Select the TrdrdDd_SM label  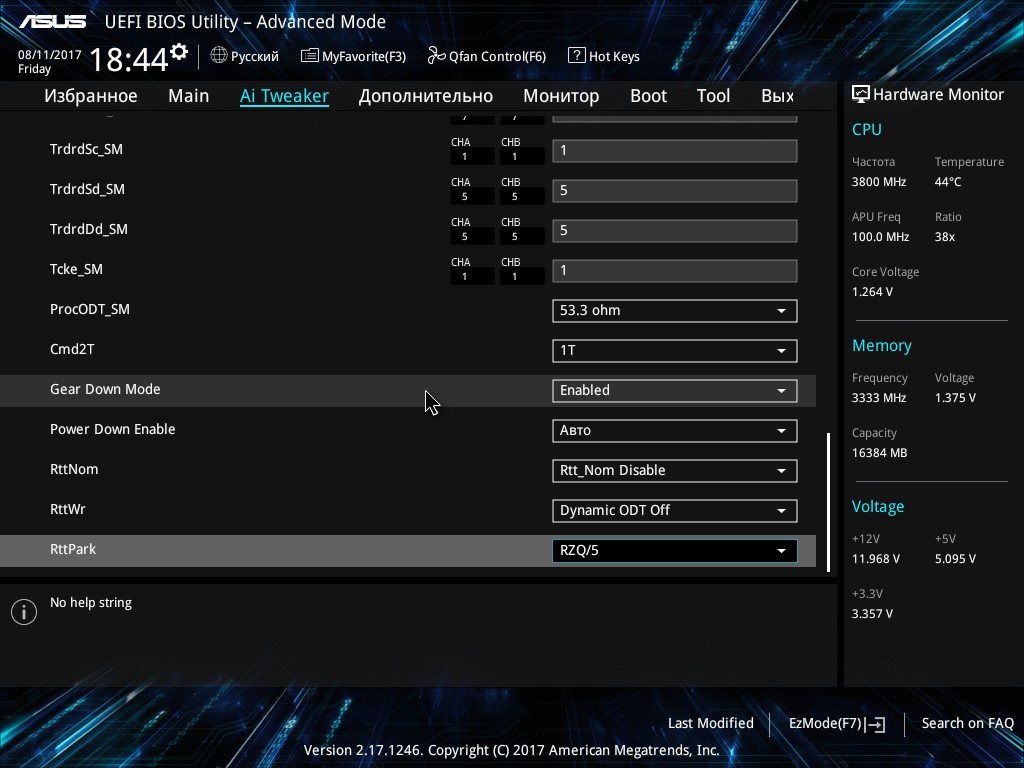[x=89, y=229]
